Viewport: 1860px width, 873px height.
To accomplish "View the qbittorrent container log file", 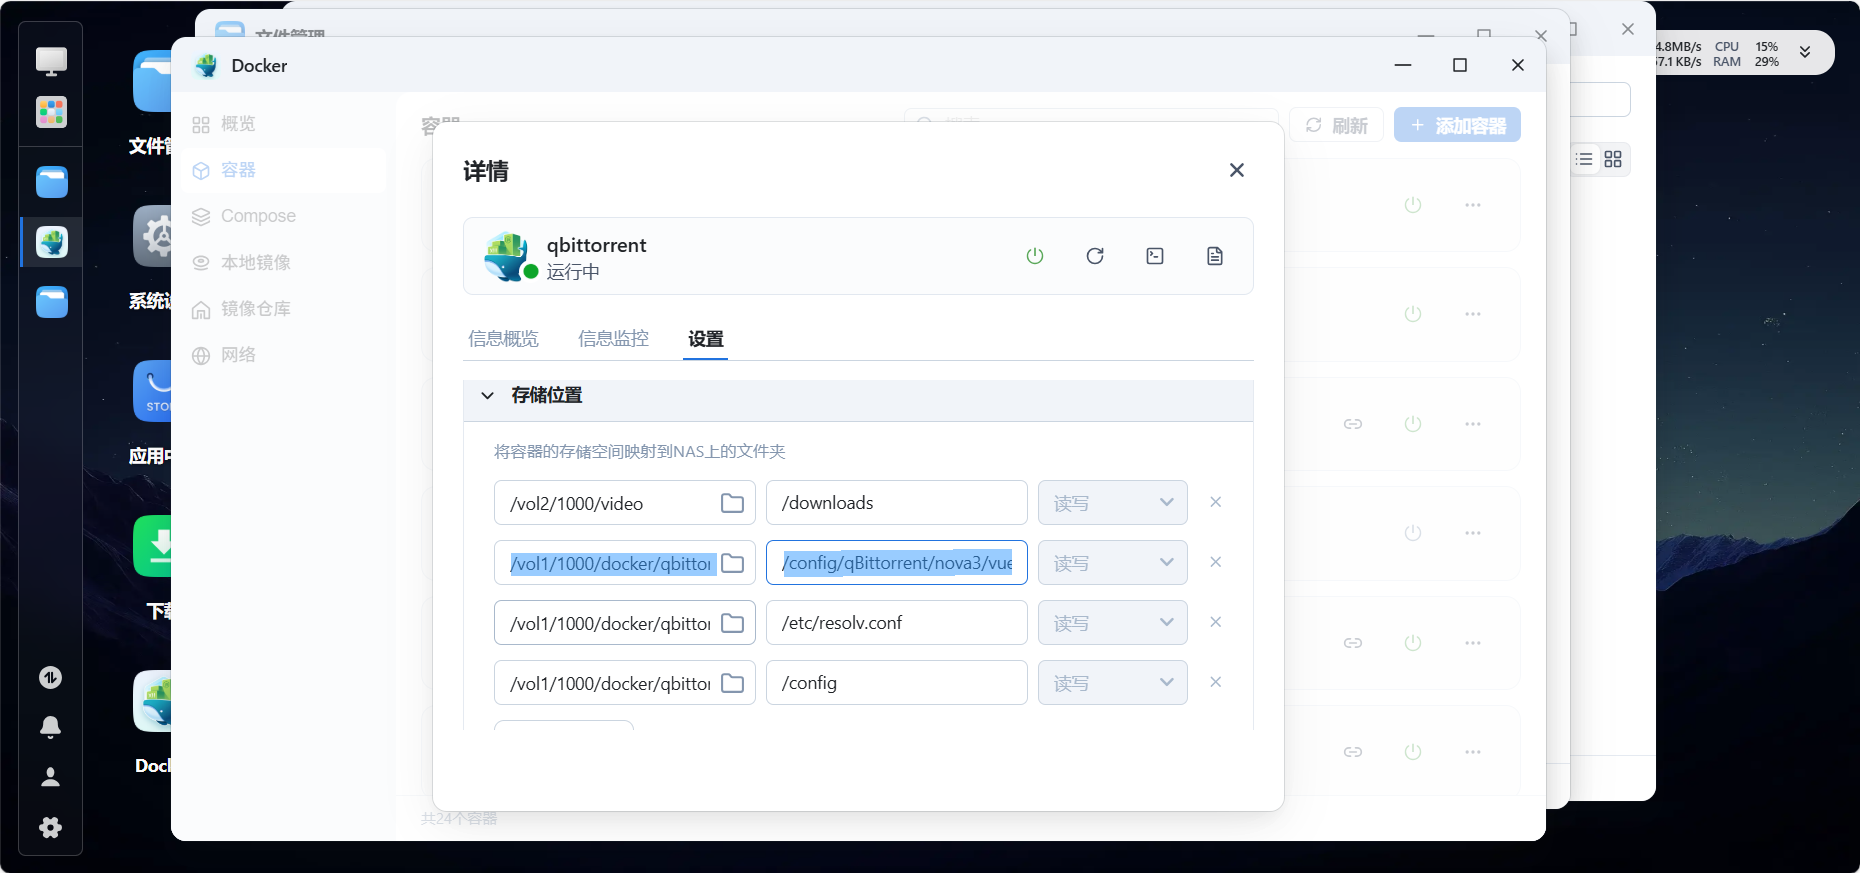I will click(1215, 256).
